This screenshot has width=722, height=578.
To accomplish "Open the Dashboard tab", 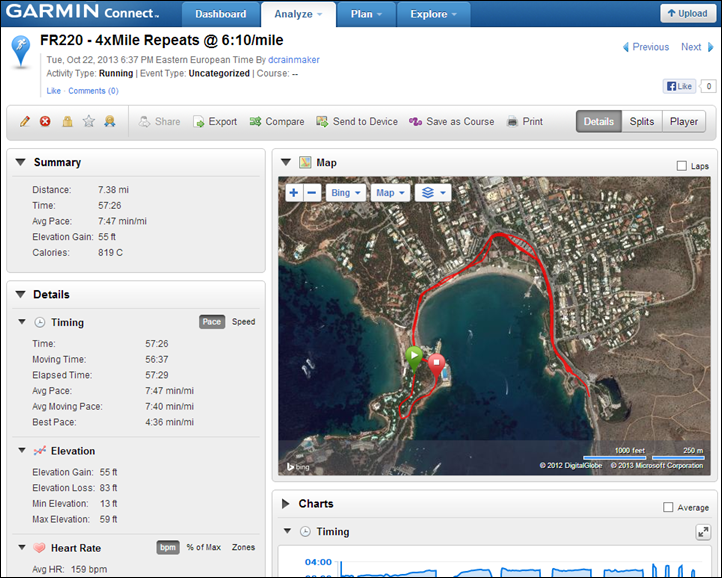I will point(220,14).
